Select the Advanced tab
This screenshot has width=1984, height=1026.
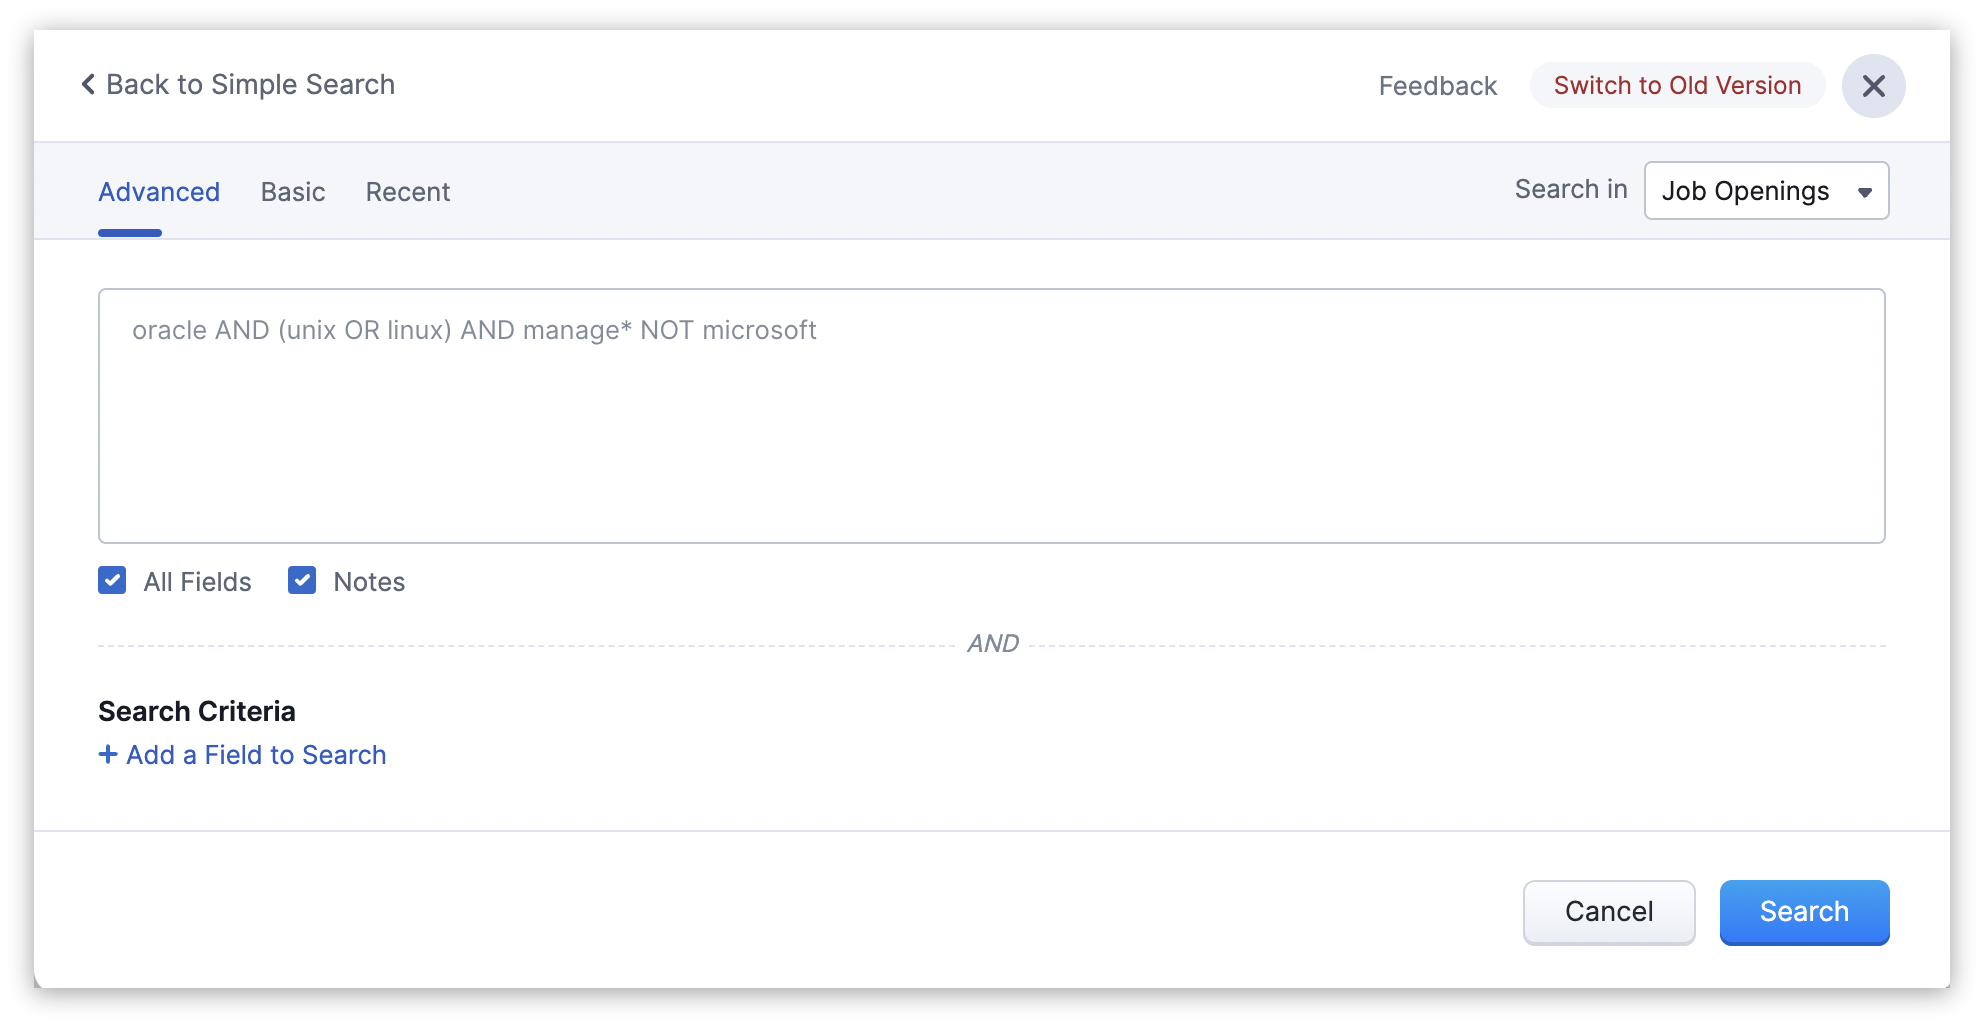(159, 192)
